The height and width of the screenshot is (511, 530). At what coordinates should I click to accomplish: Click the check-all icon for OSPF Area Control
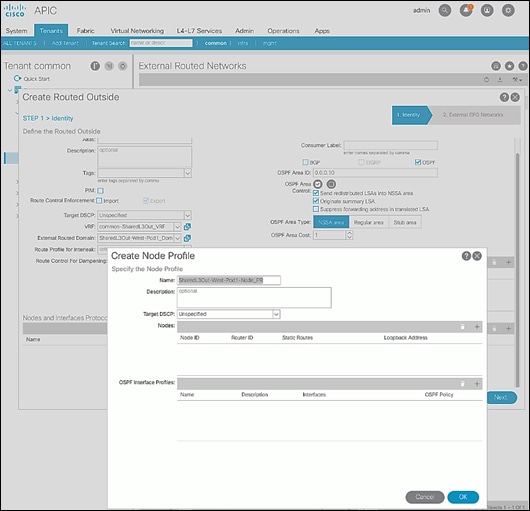pos(318,184)
